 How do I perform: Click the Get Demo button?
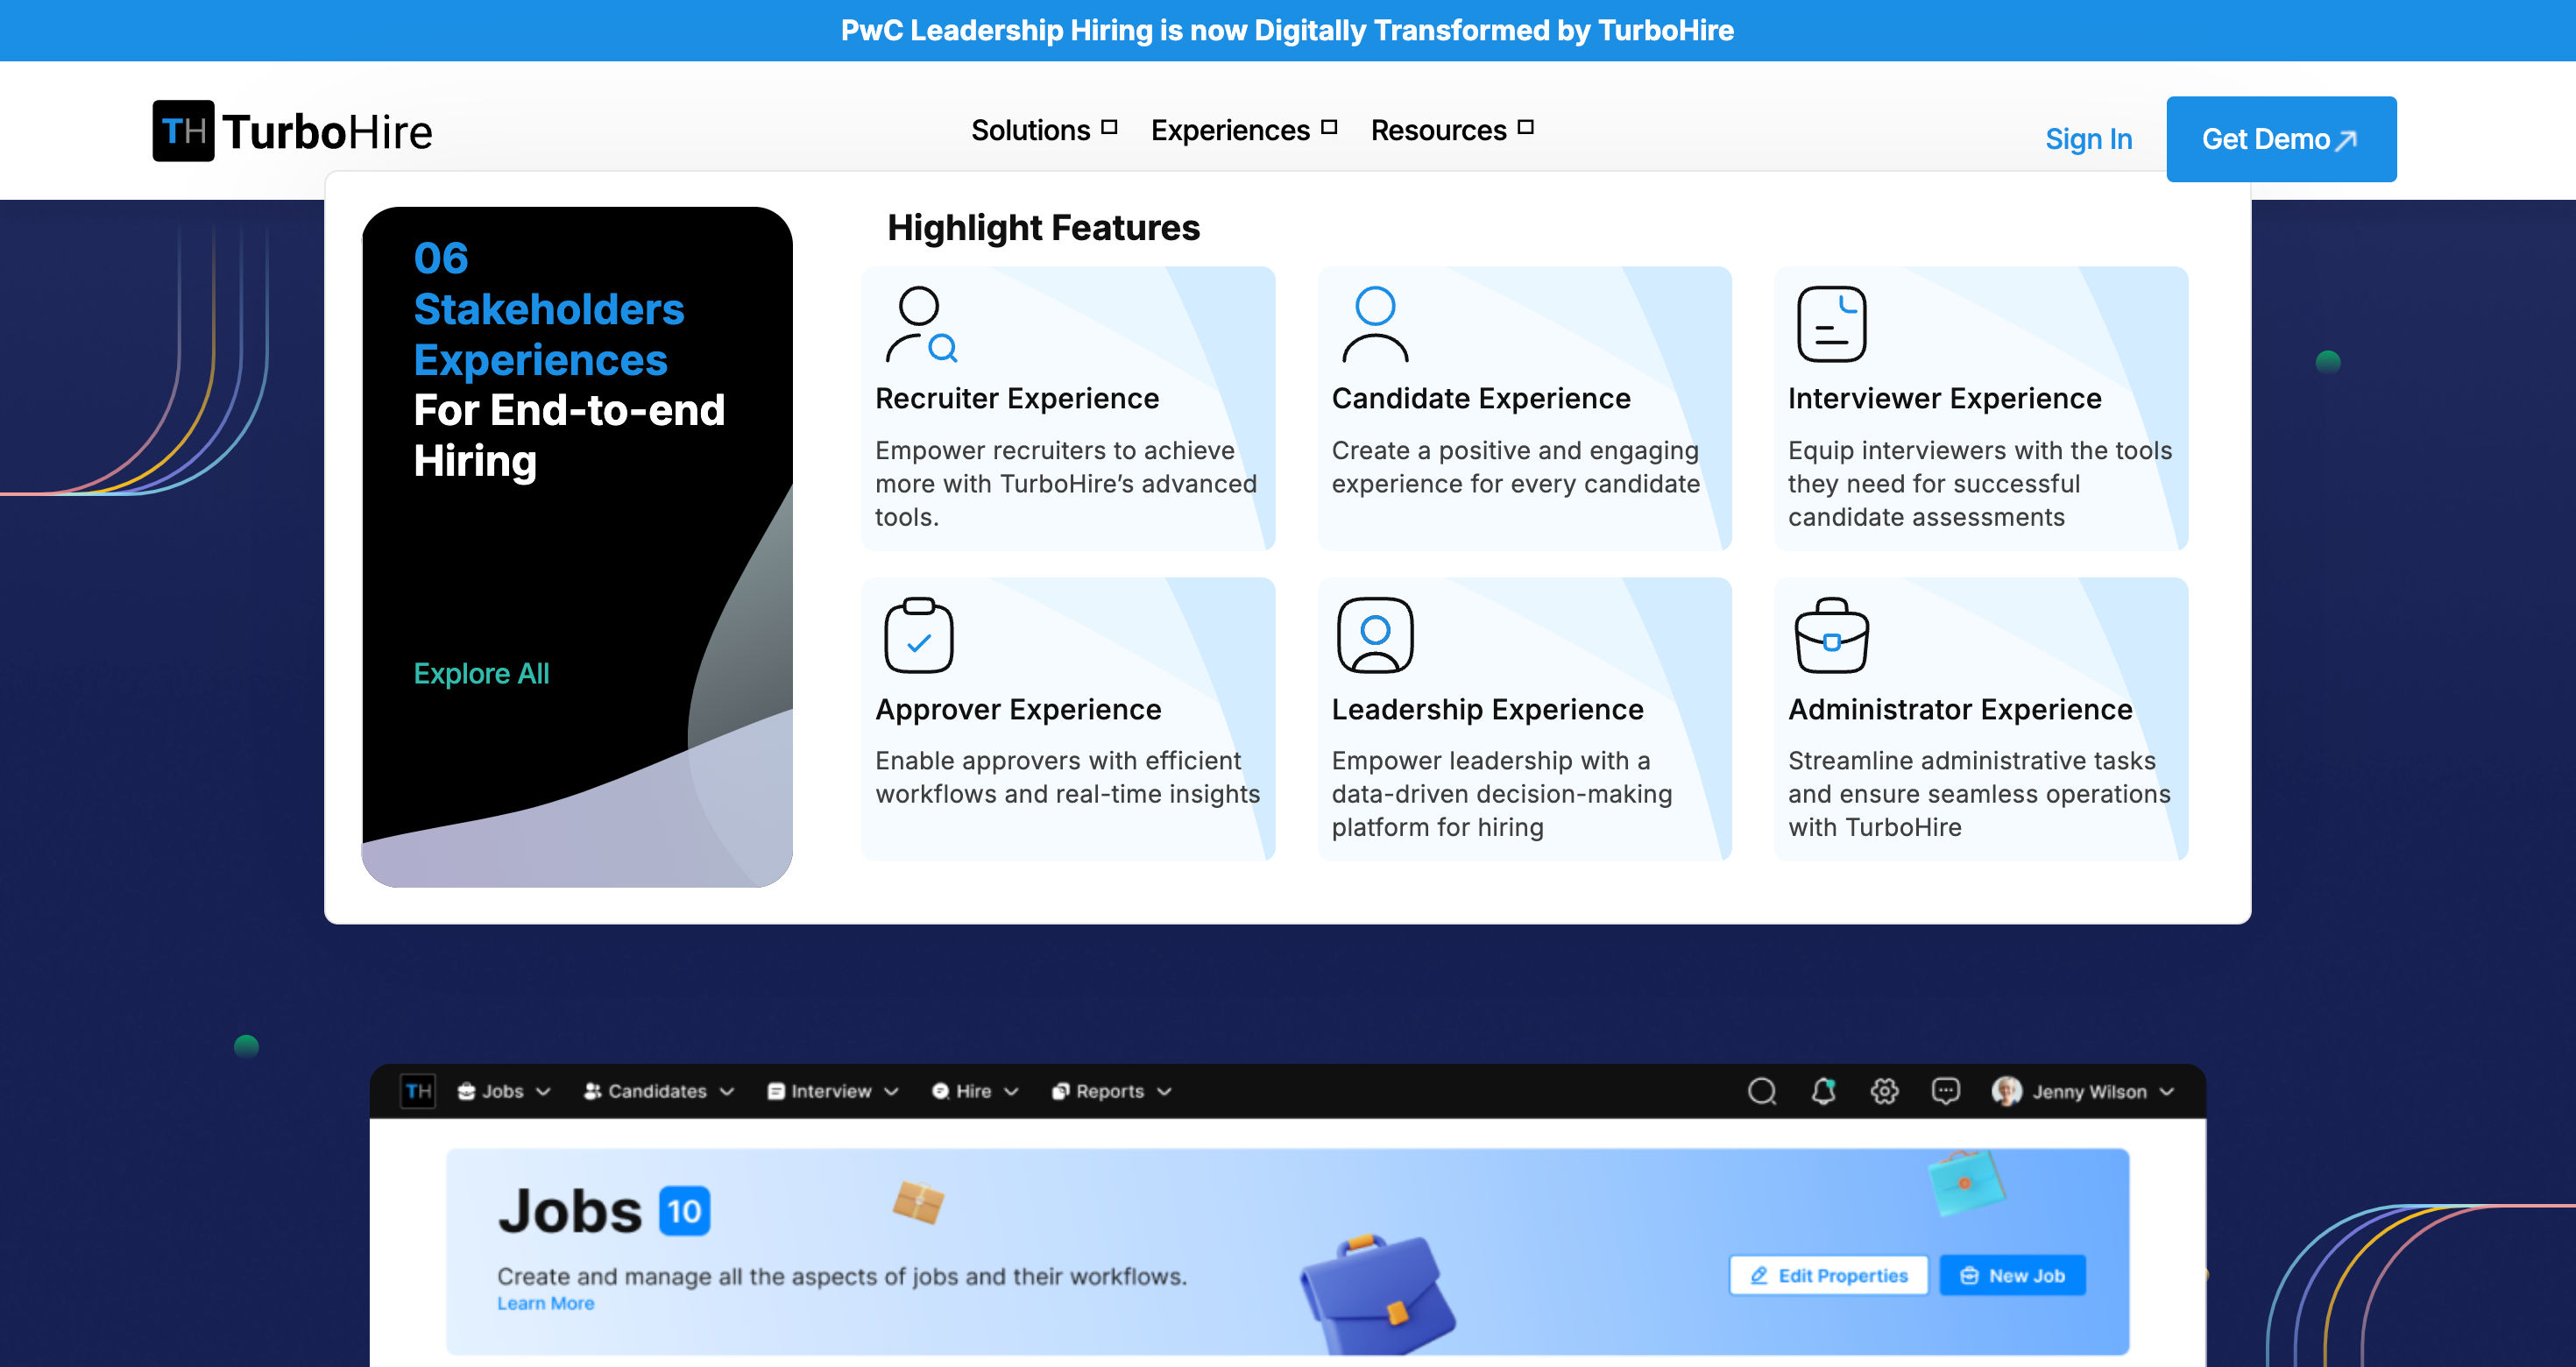coord(2281,139)
